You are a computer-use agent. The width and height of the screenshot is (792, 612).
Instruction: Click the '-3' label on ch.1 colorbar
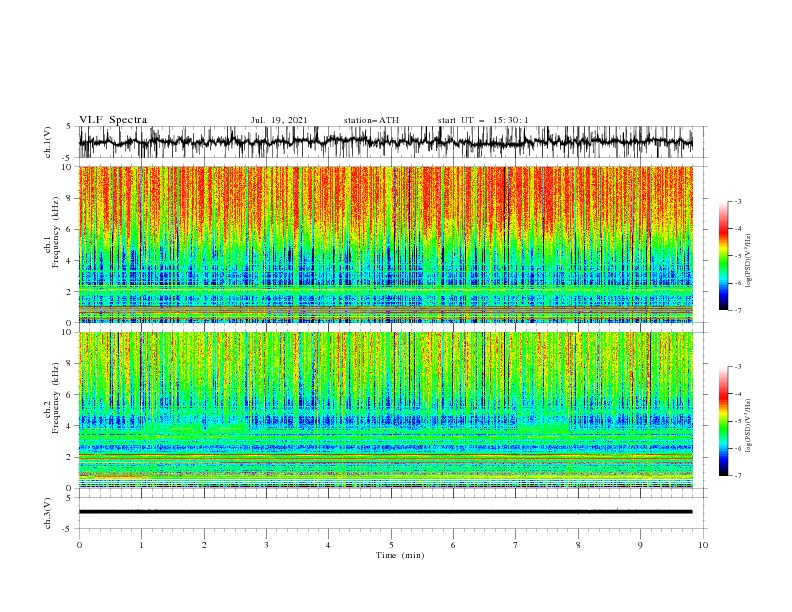737,201
